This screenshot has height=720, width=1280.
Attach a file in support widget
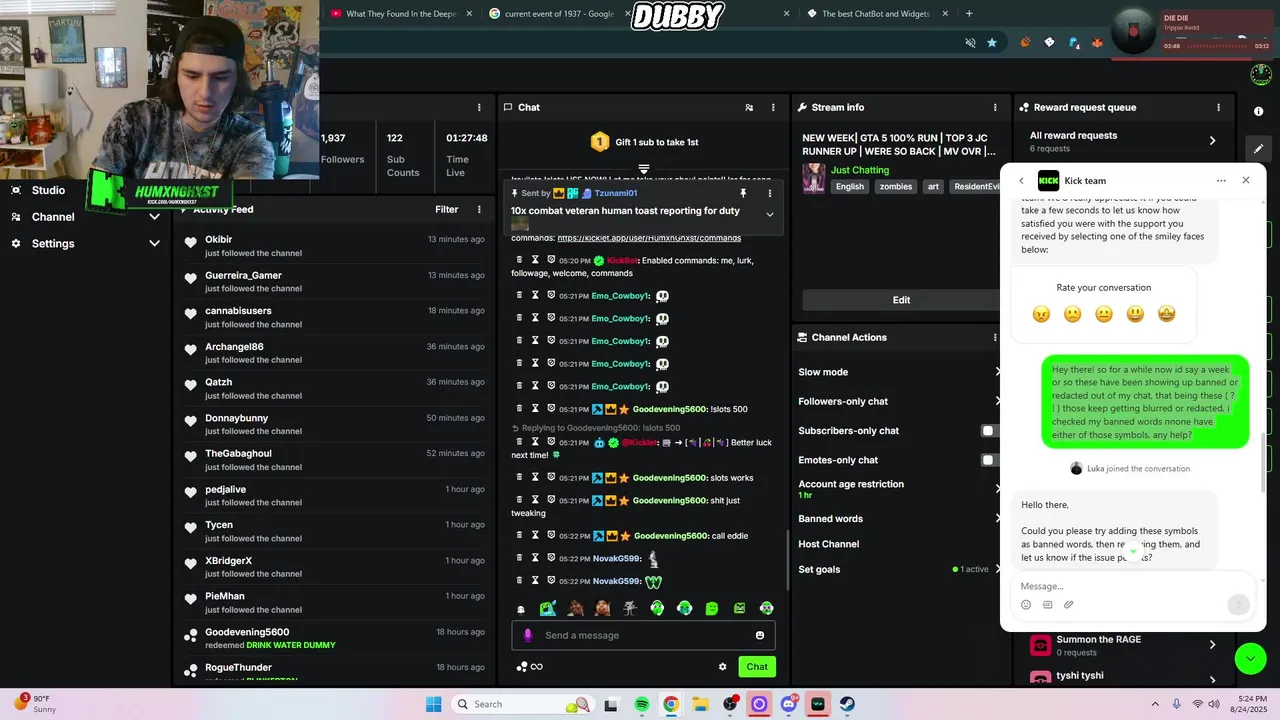1068,605
